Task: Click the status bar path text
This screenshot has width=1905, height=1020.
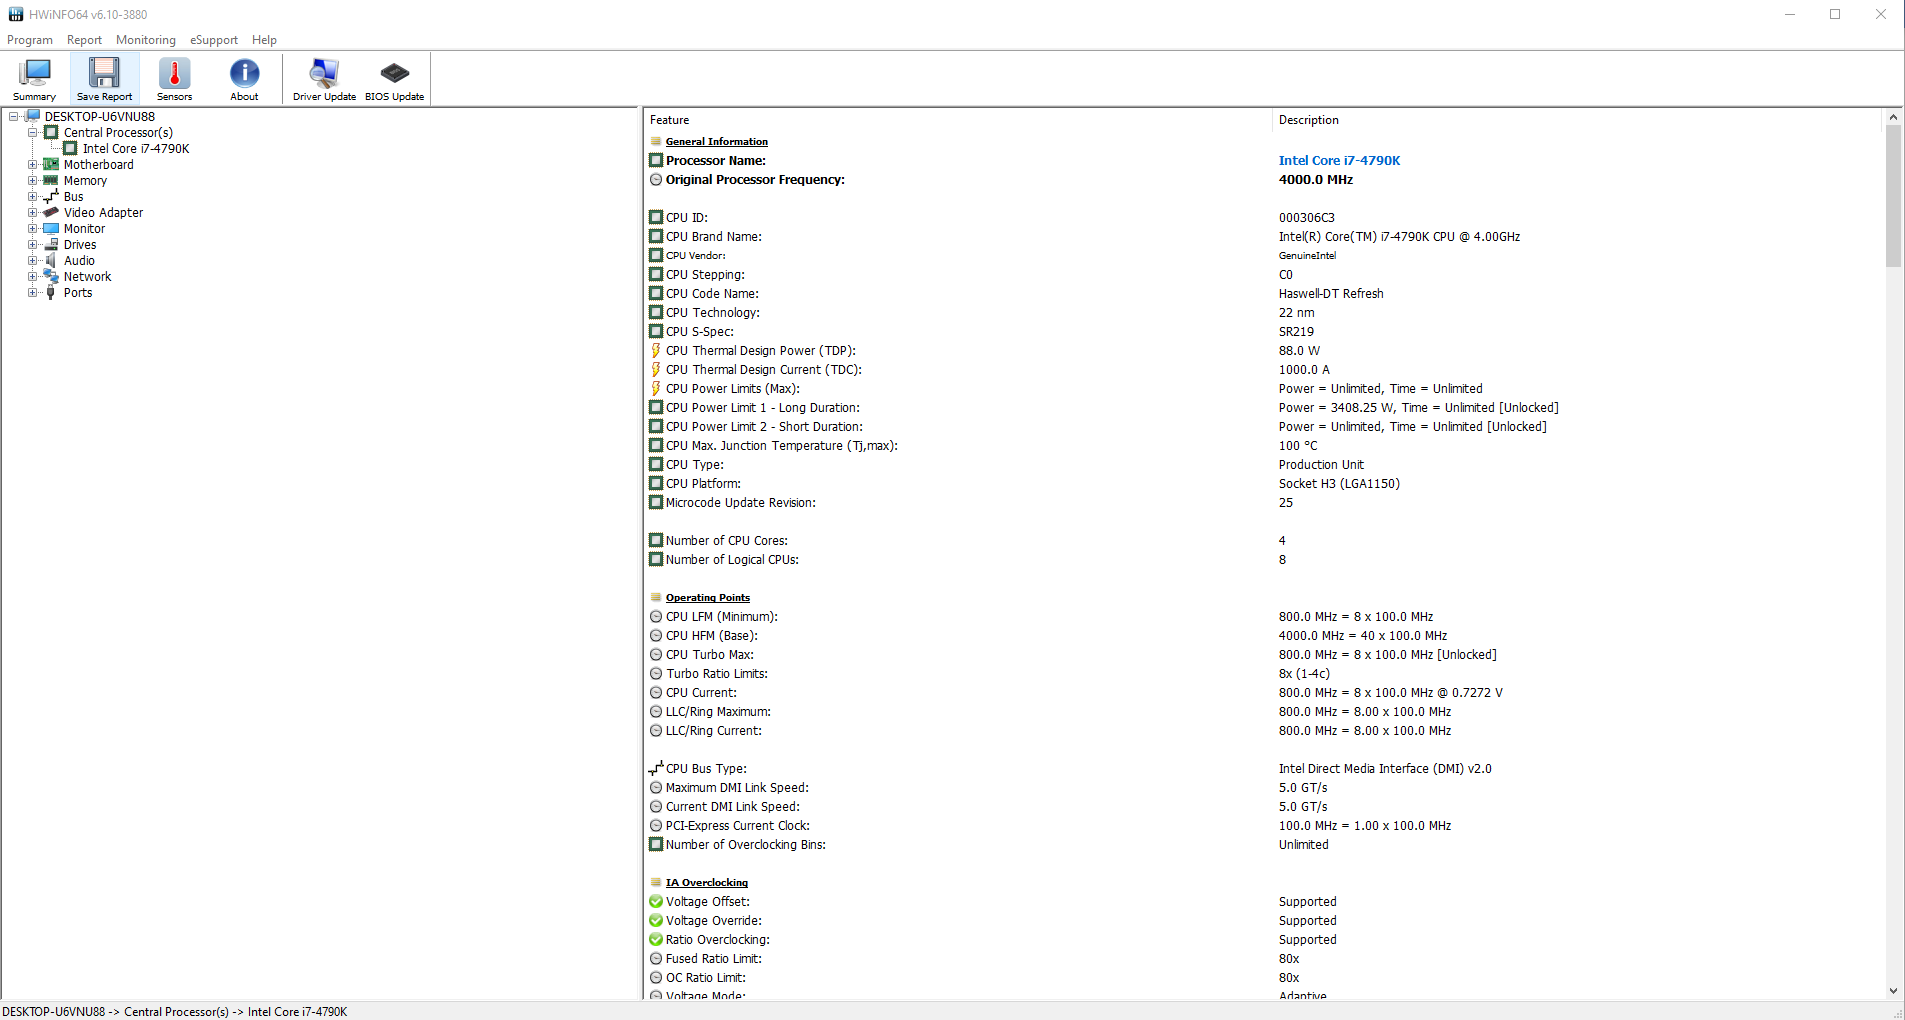Action: (175, 1012)
